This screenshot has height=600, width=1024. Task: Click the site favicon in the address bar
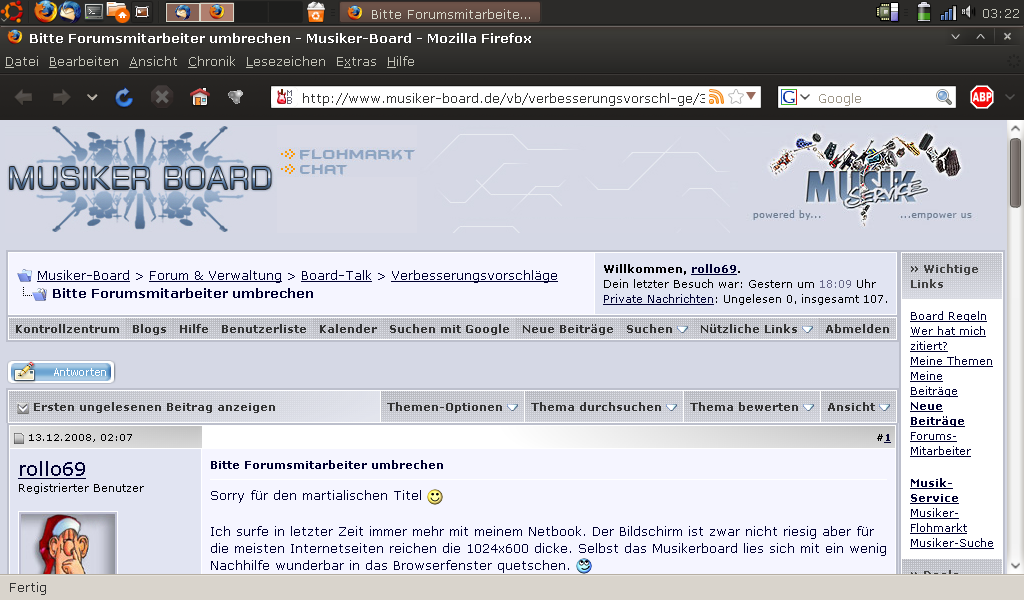[285, 97]
